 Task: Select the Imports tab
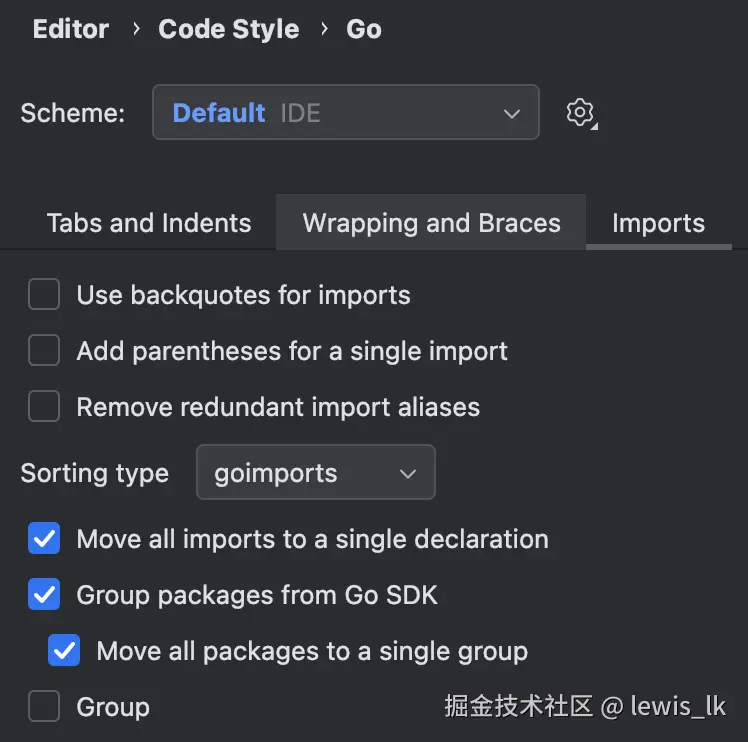click(x=658, y=223)
